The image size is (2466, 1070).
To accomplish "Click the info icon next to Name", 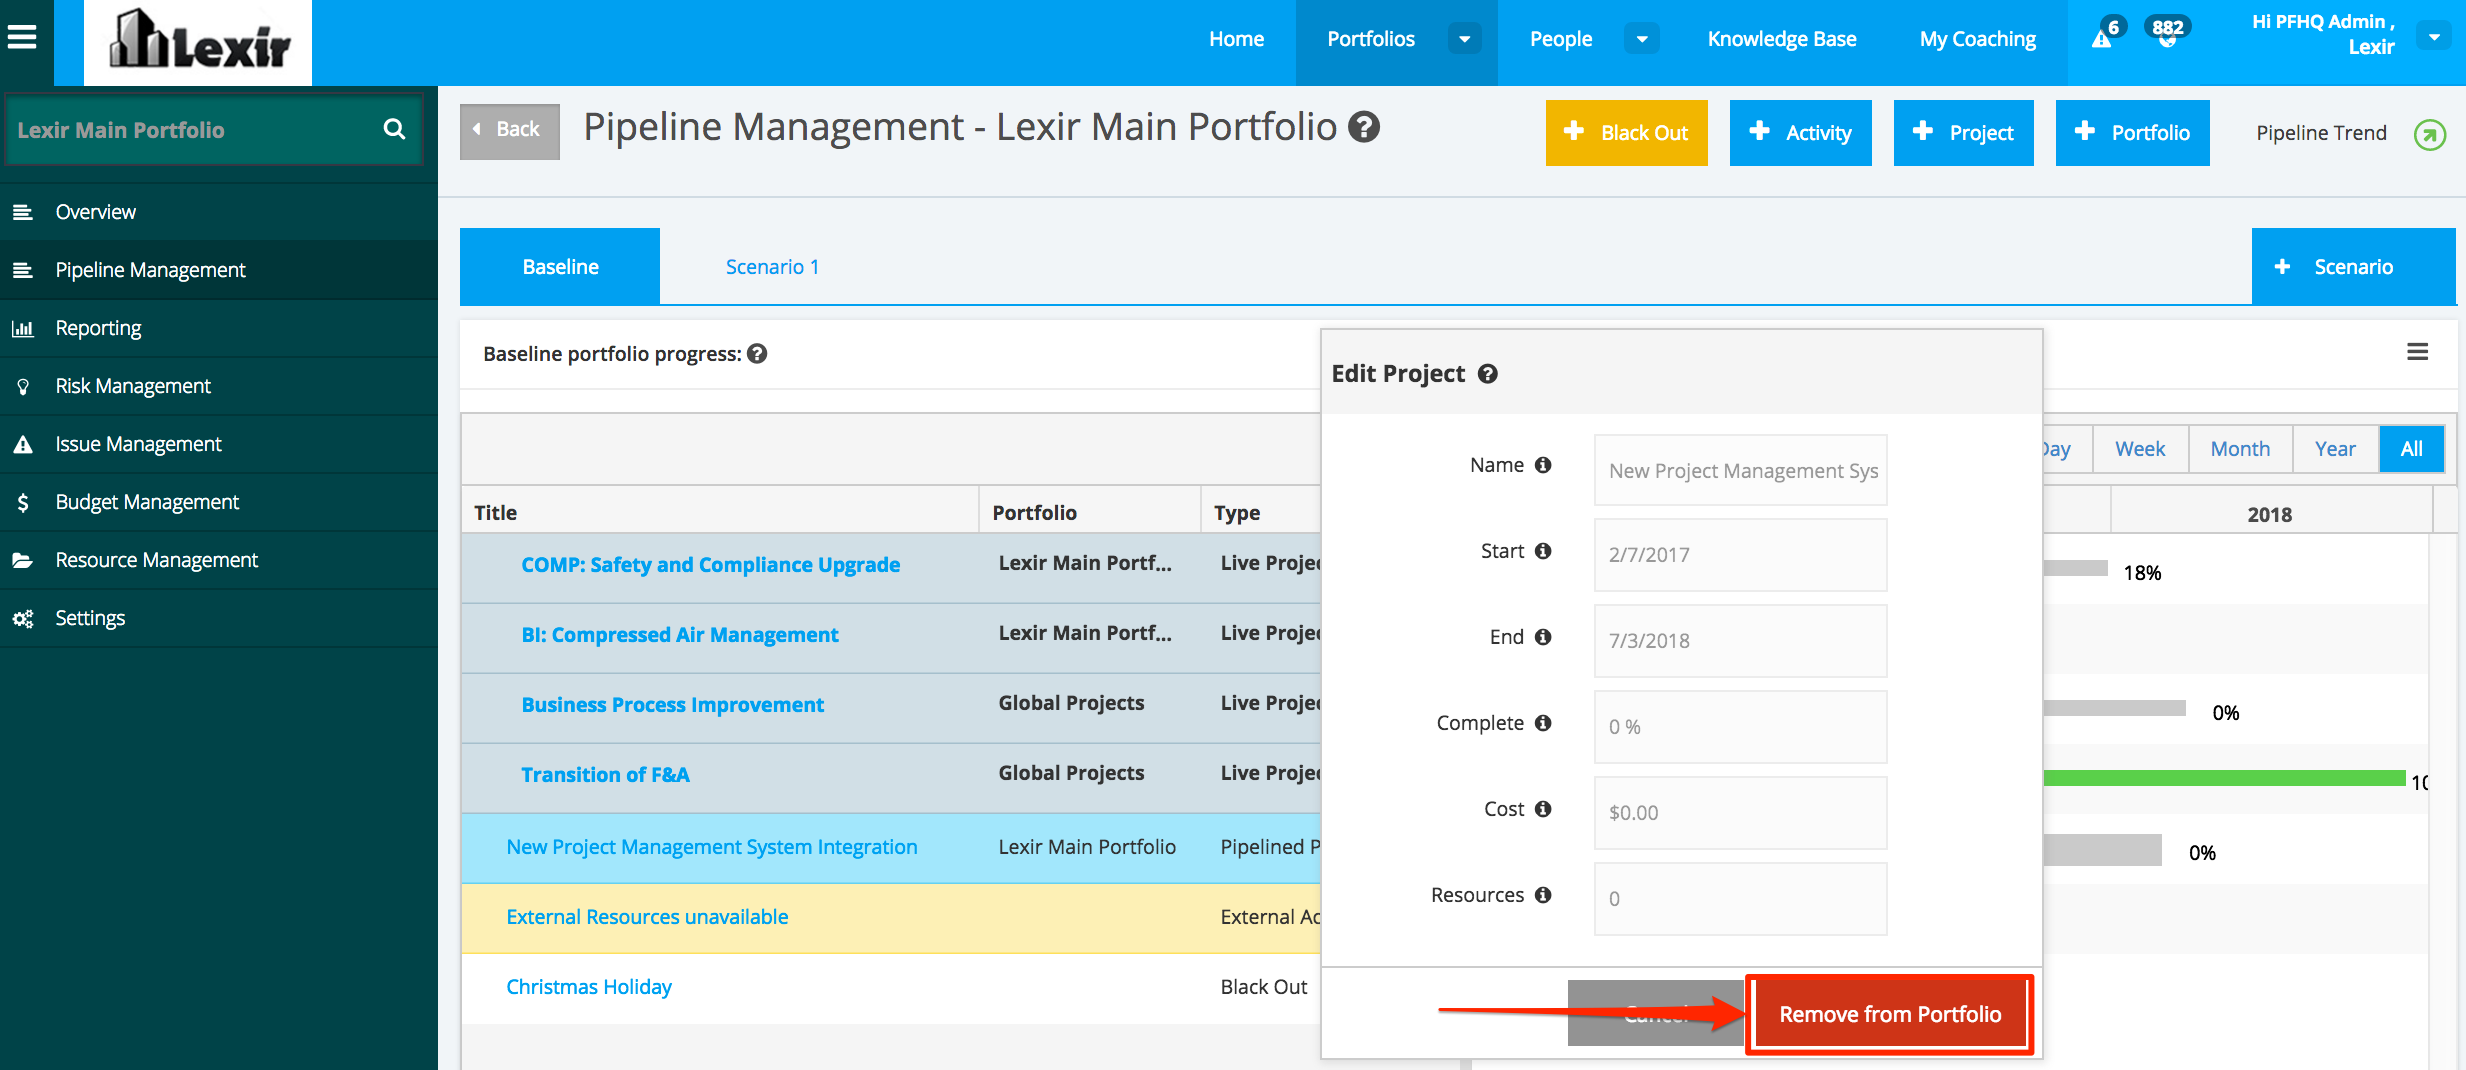I will [x=1543, y=465].
